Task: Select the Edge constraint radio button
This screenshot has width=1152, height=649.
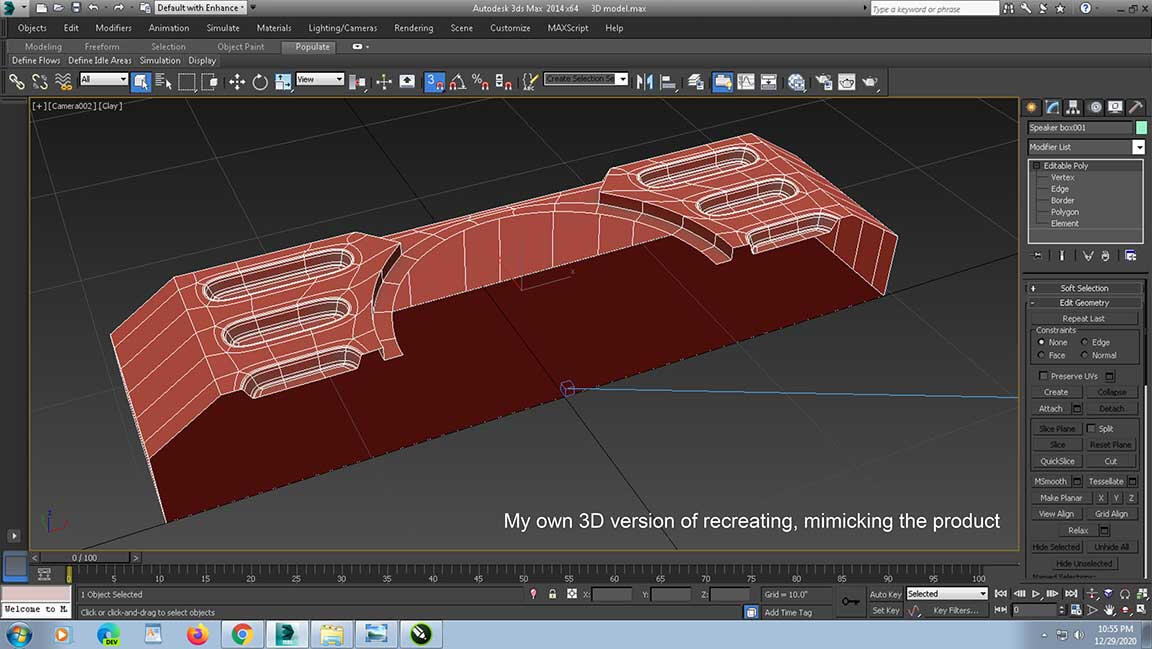Action: [1085, 342]
